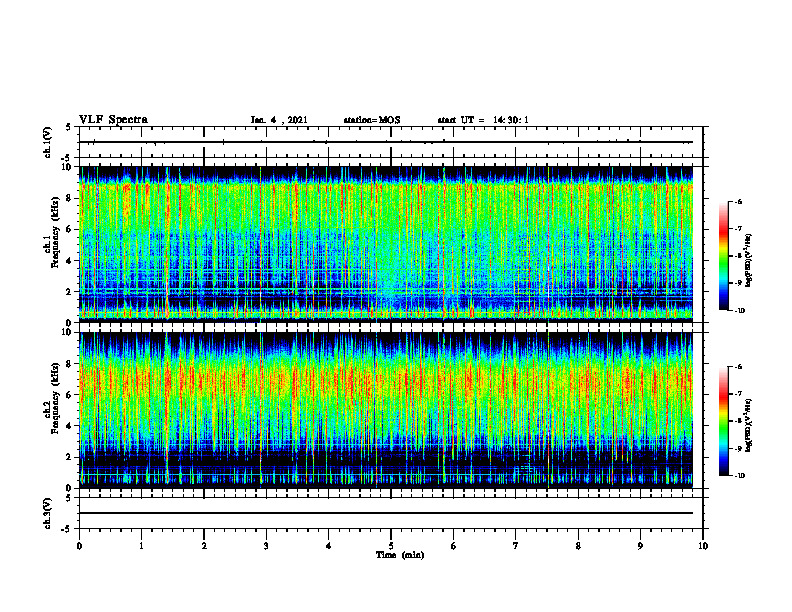
Task: Click time axis tick label "5"
Action: click(x=391, y=546)
